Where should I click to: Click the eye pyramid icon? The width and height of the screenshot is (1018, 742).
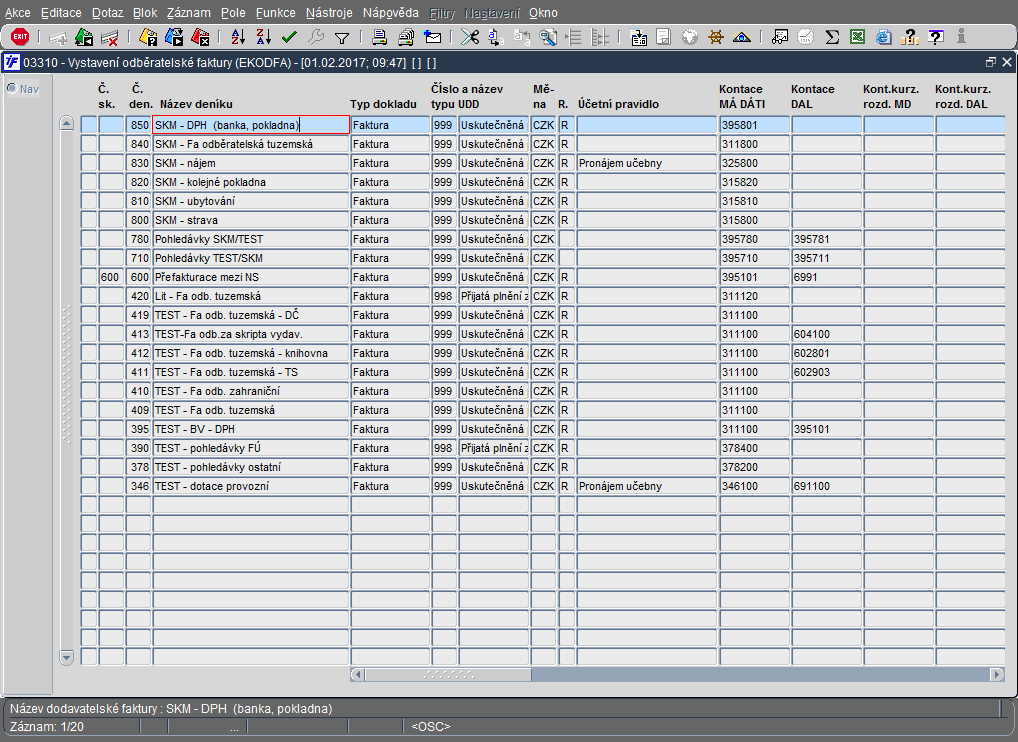click(741, 38)
